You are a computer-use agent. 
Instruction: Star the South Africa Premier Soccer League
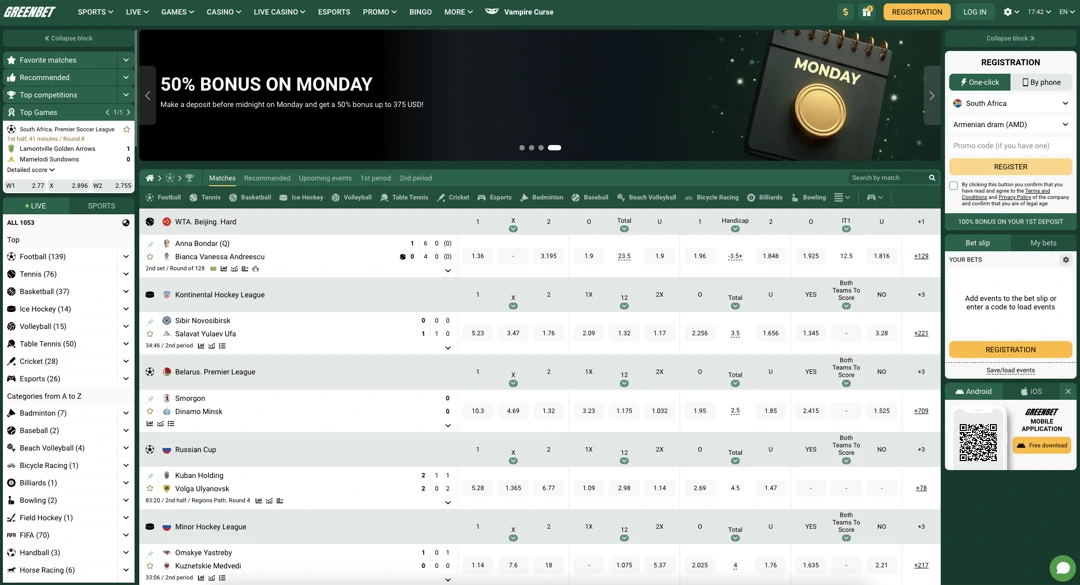(127, 129)
